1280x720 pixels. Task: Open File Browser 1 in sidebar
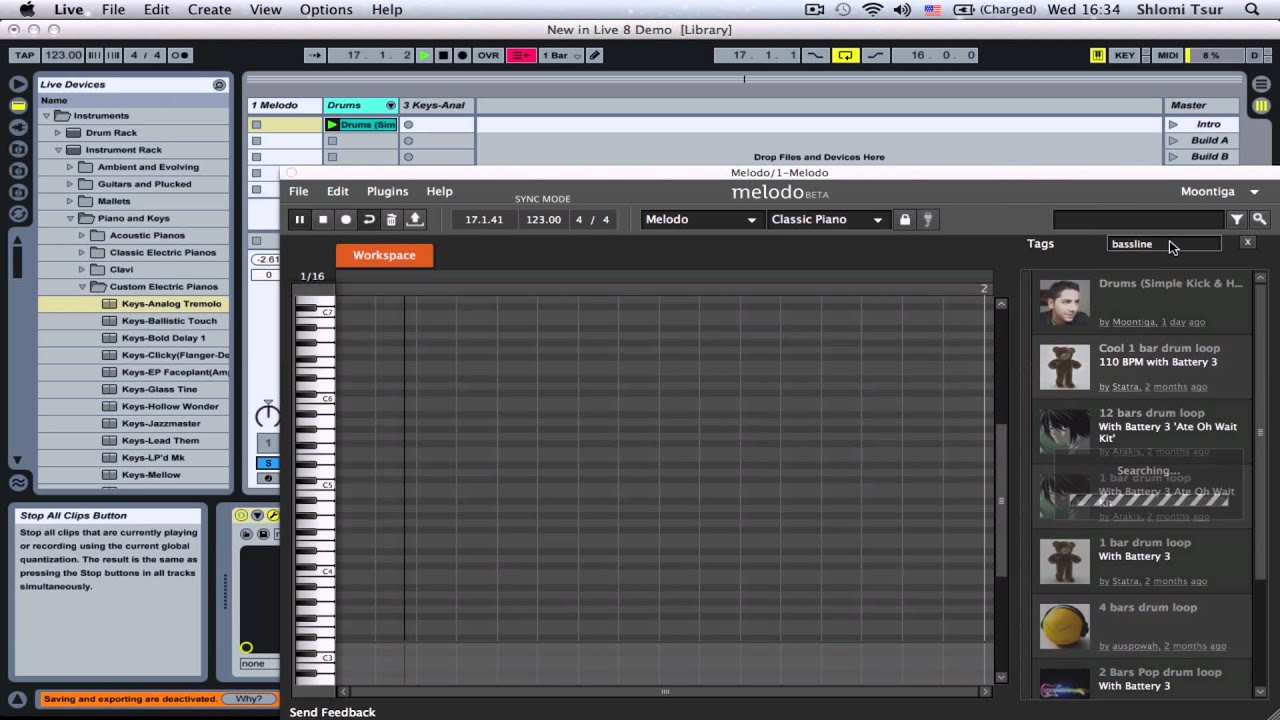18,149
